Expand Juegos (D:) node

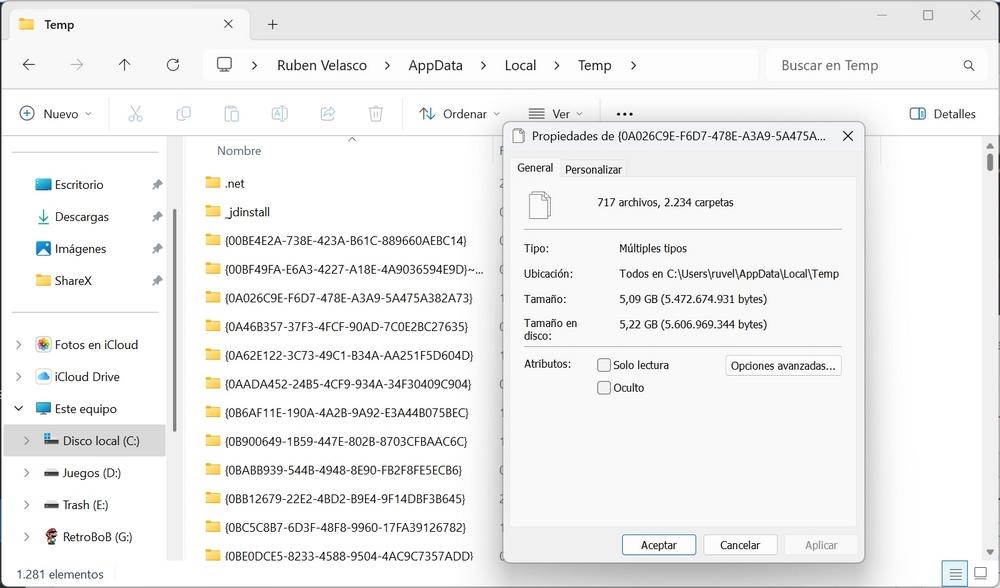click(26, 473)
